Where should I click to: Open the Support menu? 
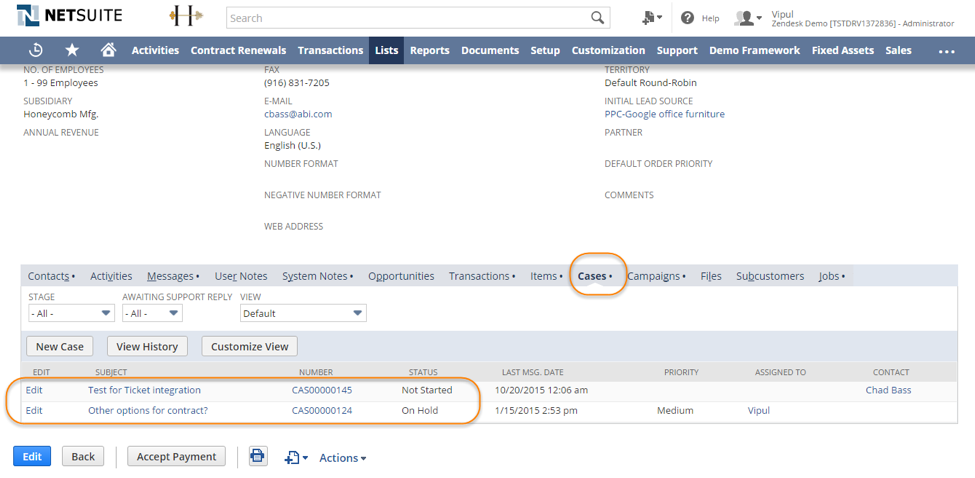pos(677,50)
